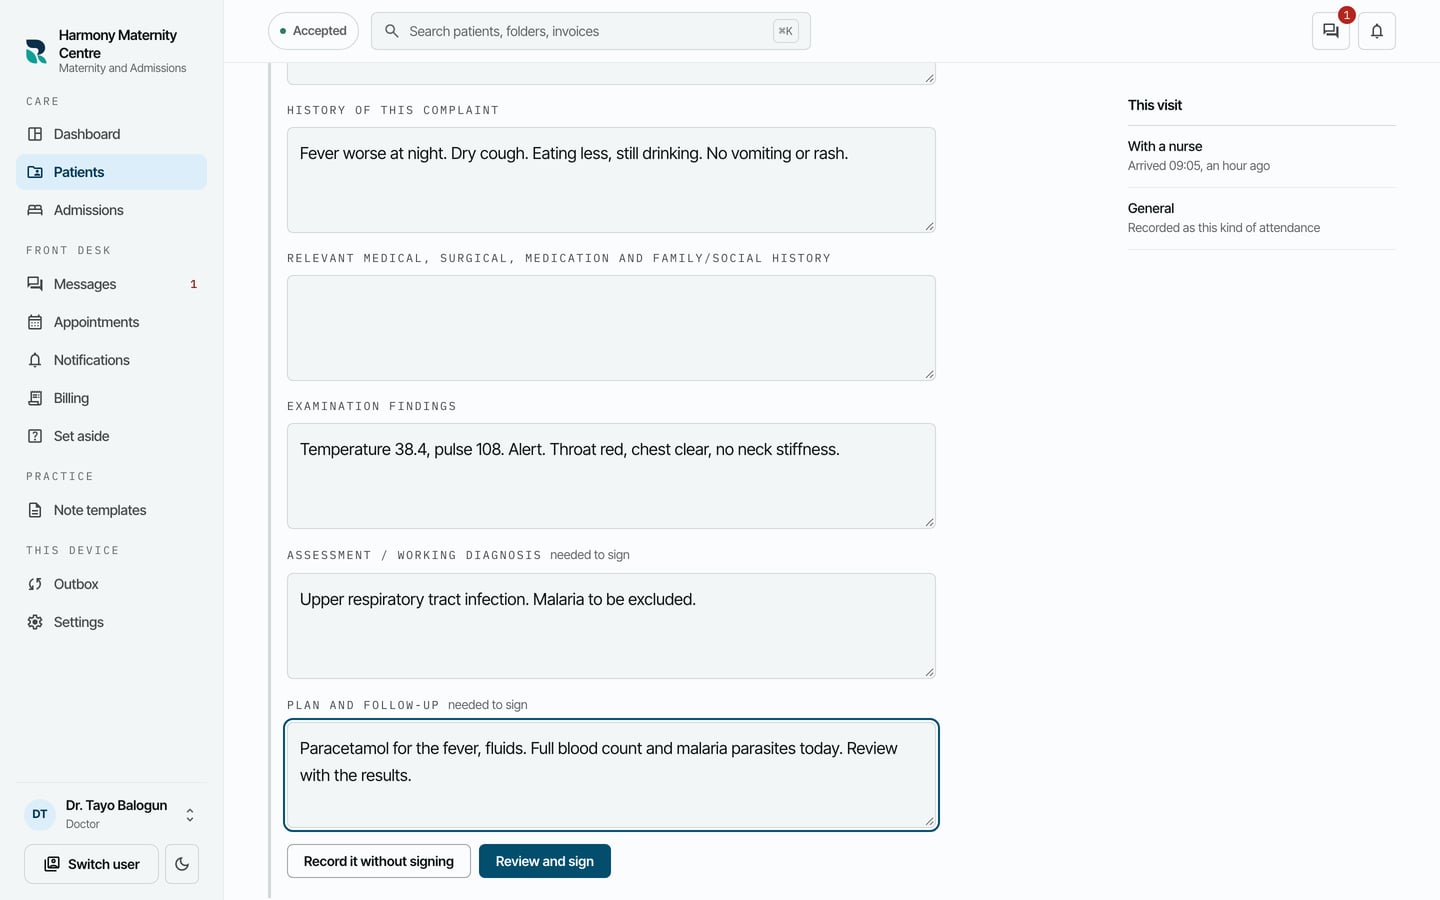Viewport: 1440px width, 900px height.
Task: Click into the History of this complaint textarea
Action: (x=611, y=180)
